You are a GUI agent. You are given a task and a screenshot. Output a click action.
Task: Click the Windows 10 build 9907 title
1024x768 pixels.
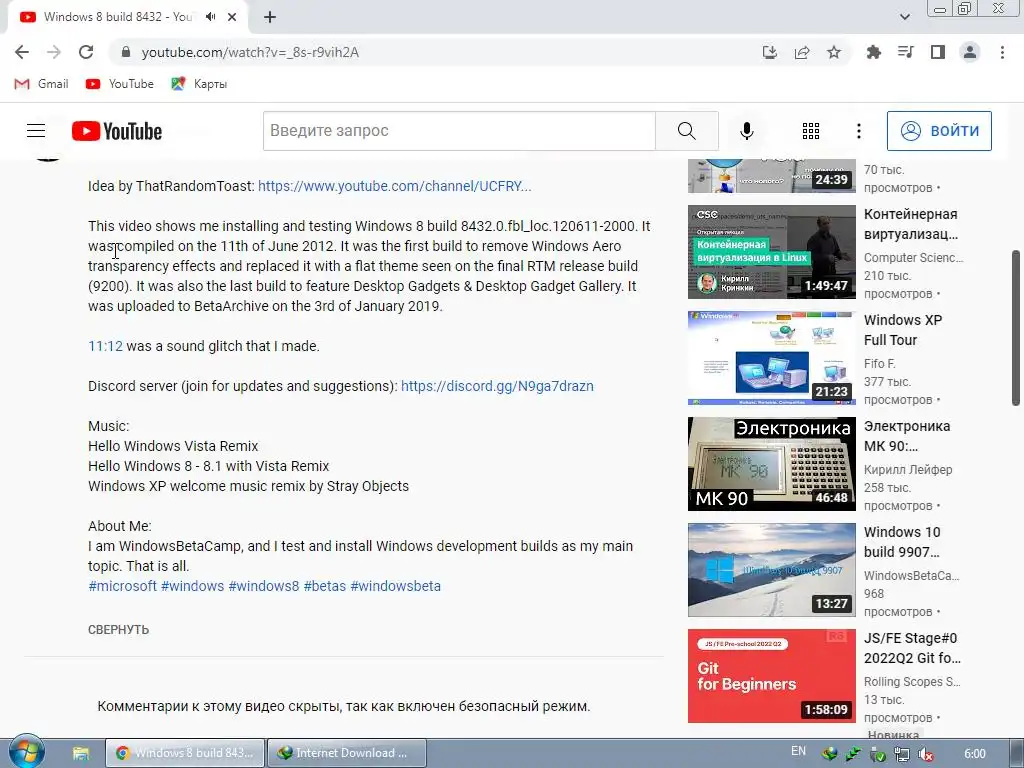pos(902,541)
